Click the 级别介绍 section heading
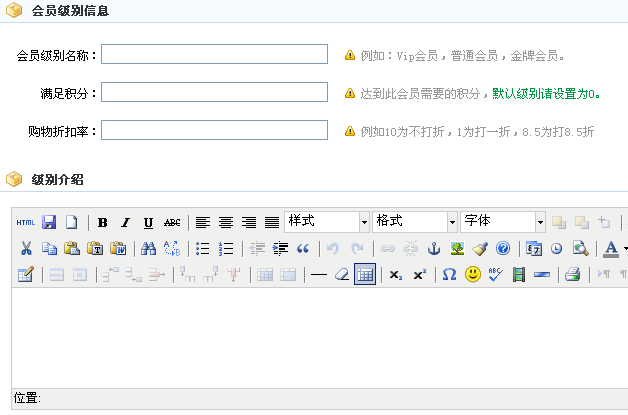 pyautogui.click(x=57, y=179)
